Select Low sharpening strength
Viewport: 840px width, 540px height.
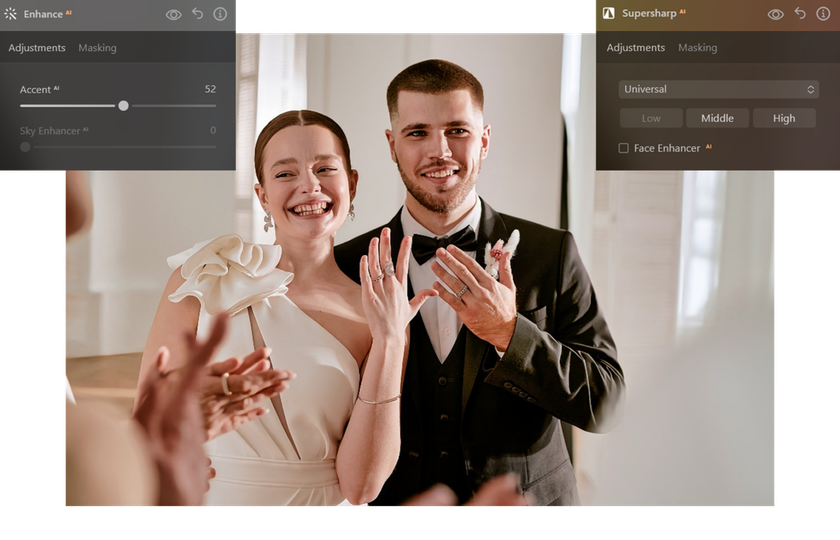pos(651,118)
